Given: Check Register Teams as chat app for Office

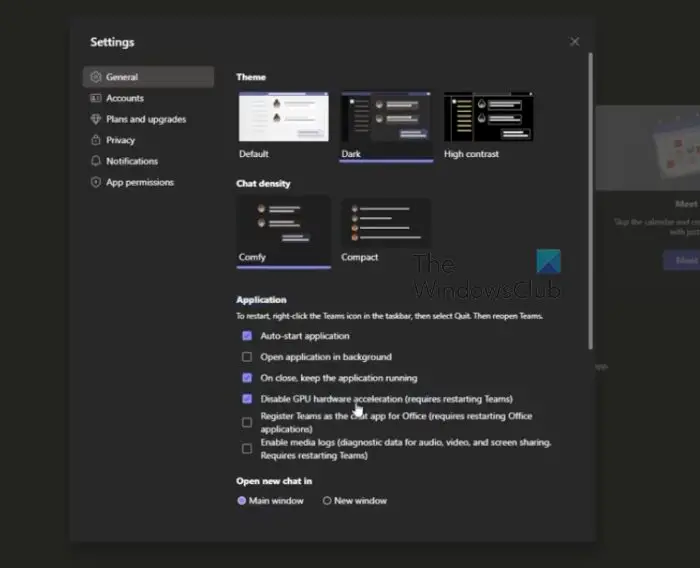Looking at the screenshot, I should tap(247, 422).
